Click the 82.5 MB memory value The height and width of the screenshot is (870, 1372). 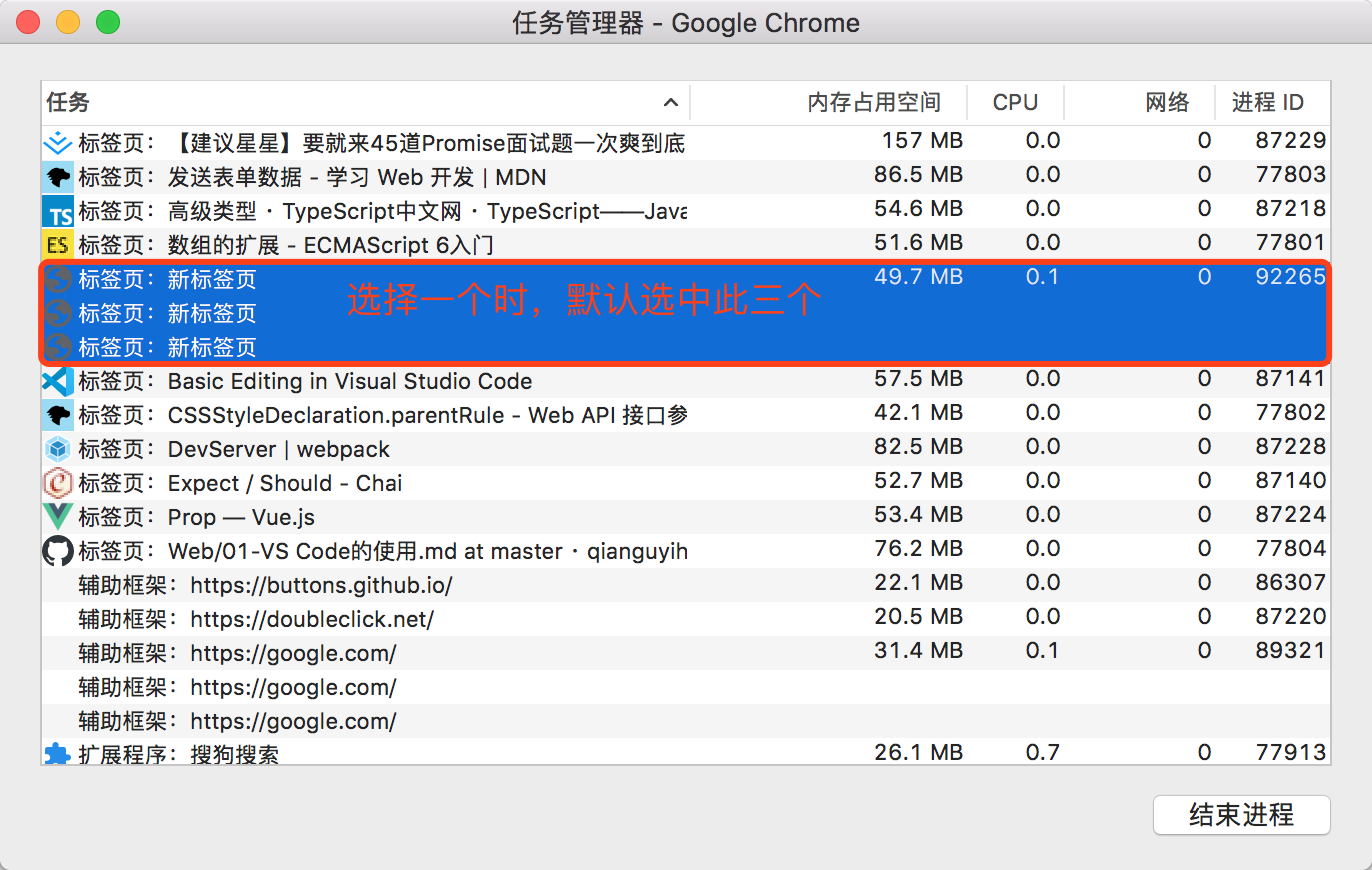point(918,447)
